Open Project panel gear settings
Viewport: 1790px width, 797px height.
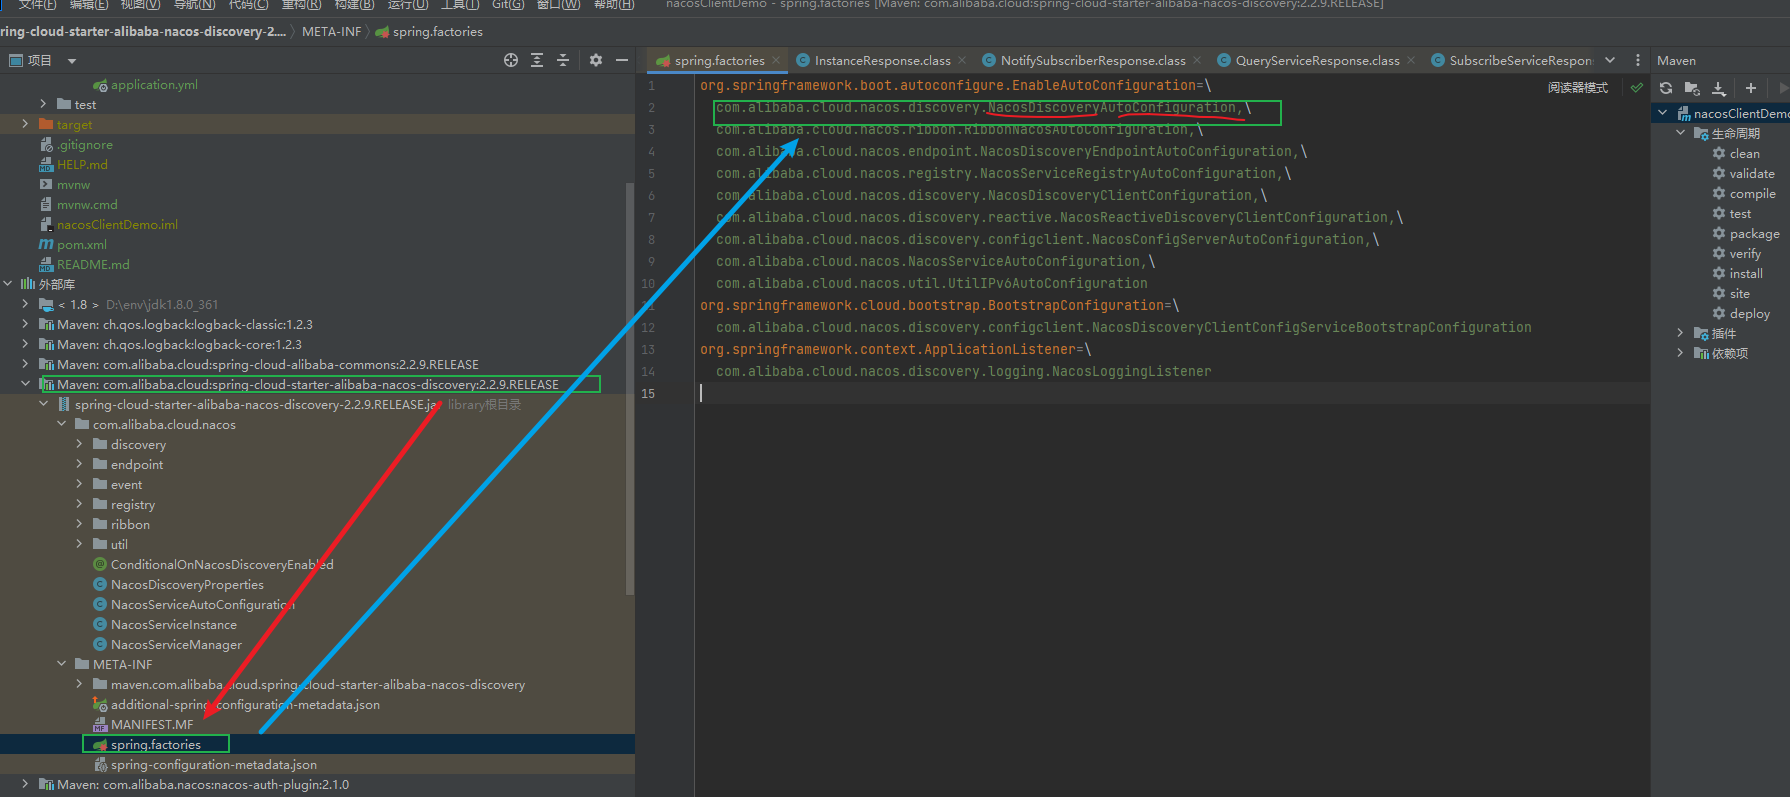click(596, 60)
